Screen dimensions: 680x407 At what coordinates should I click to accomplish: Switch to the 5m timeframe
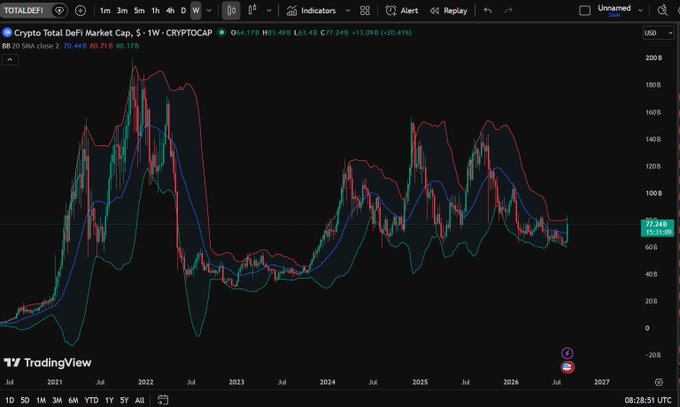(x=139, y=10)
